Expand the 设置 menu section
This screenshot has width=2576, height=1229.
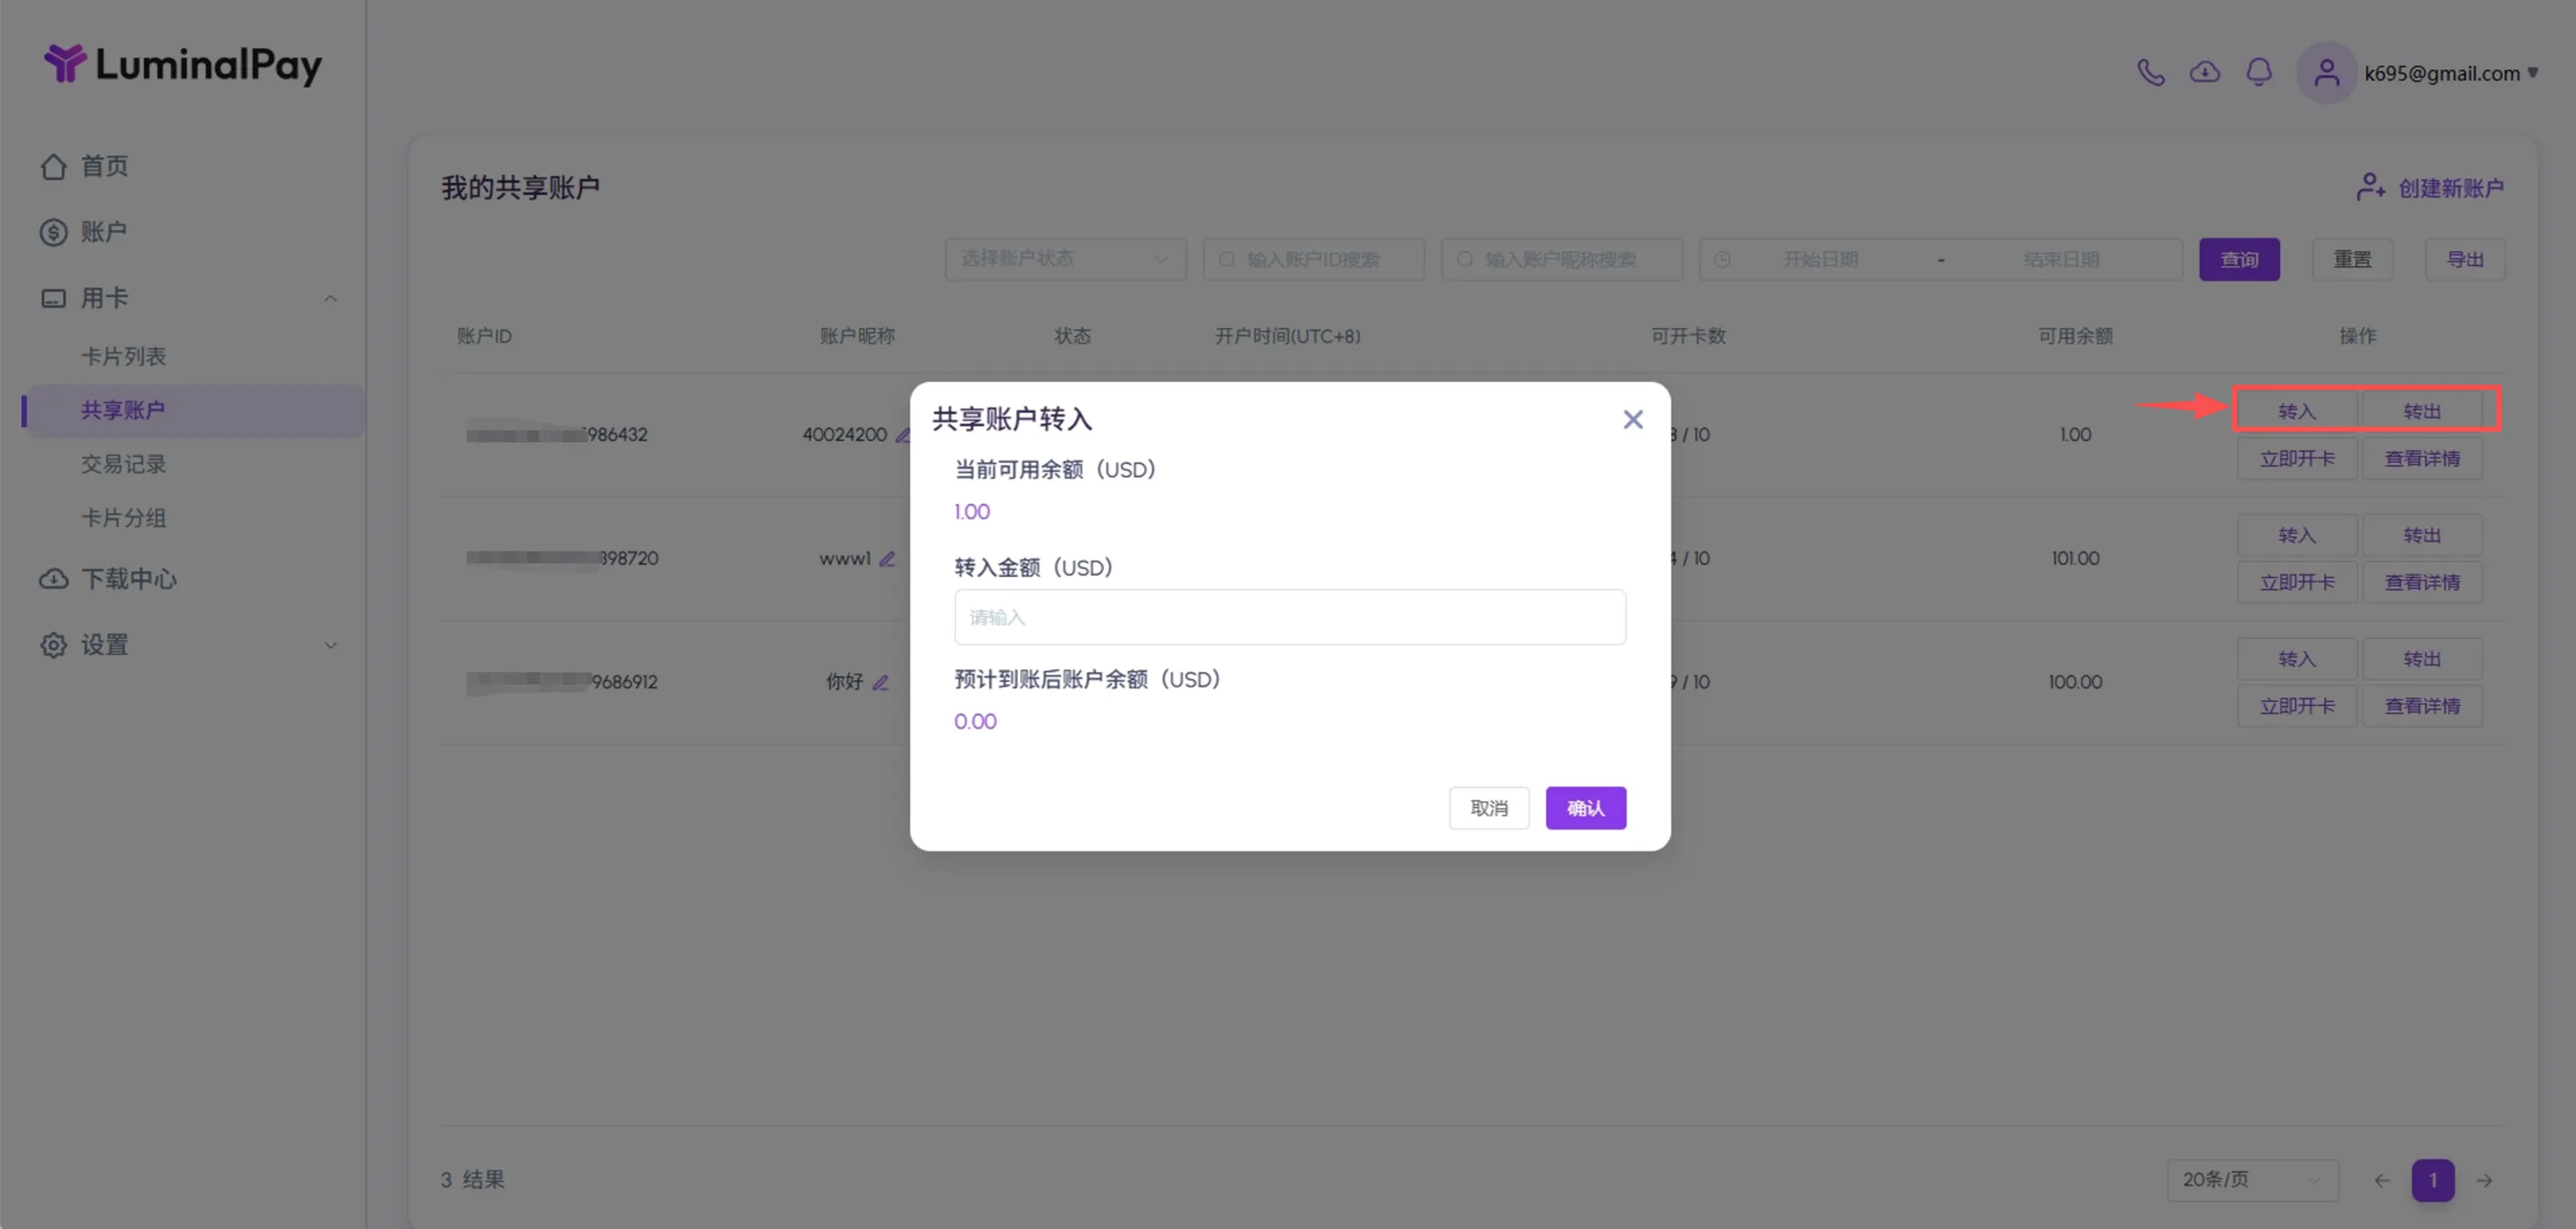tap(330, 645)
